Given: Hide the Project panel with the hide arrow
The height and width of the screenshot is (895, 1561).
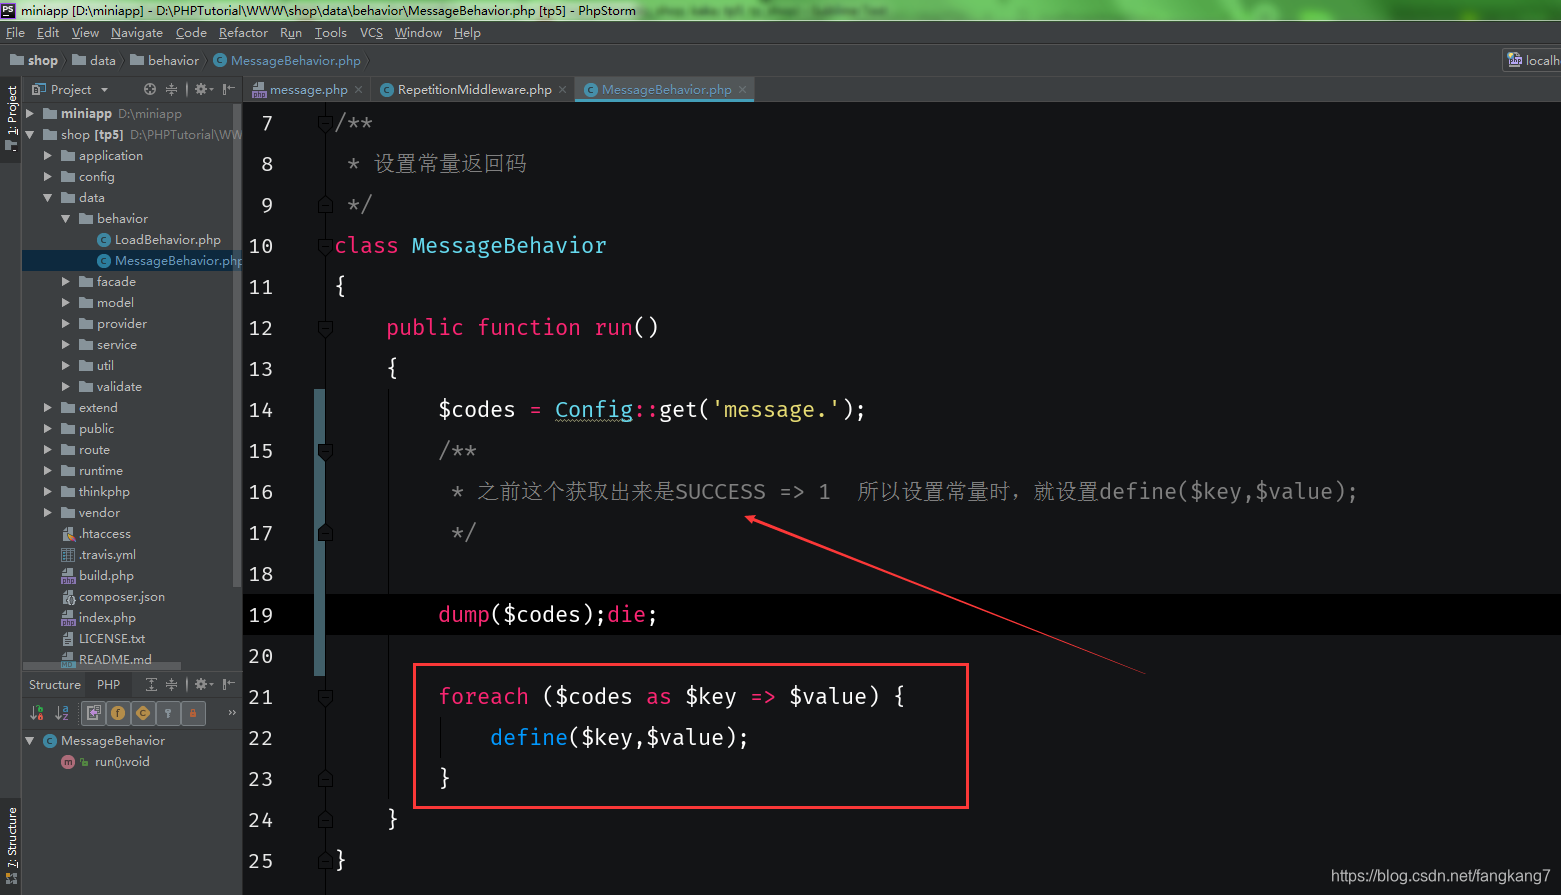Looking at the screenshot, I should point(229,89).
